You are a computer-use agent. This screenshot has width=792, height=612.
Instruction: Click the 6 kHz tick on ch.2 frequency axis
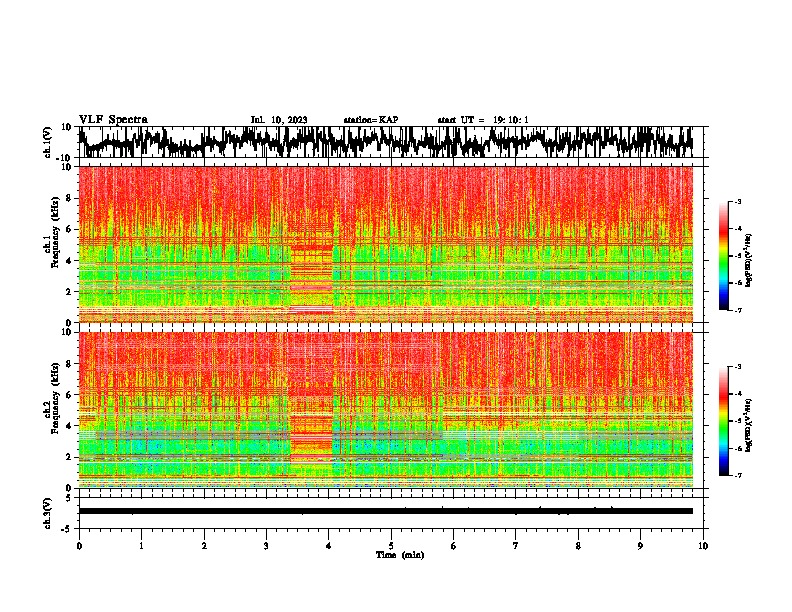point(70,395)
